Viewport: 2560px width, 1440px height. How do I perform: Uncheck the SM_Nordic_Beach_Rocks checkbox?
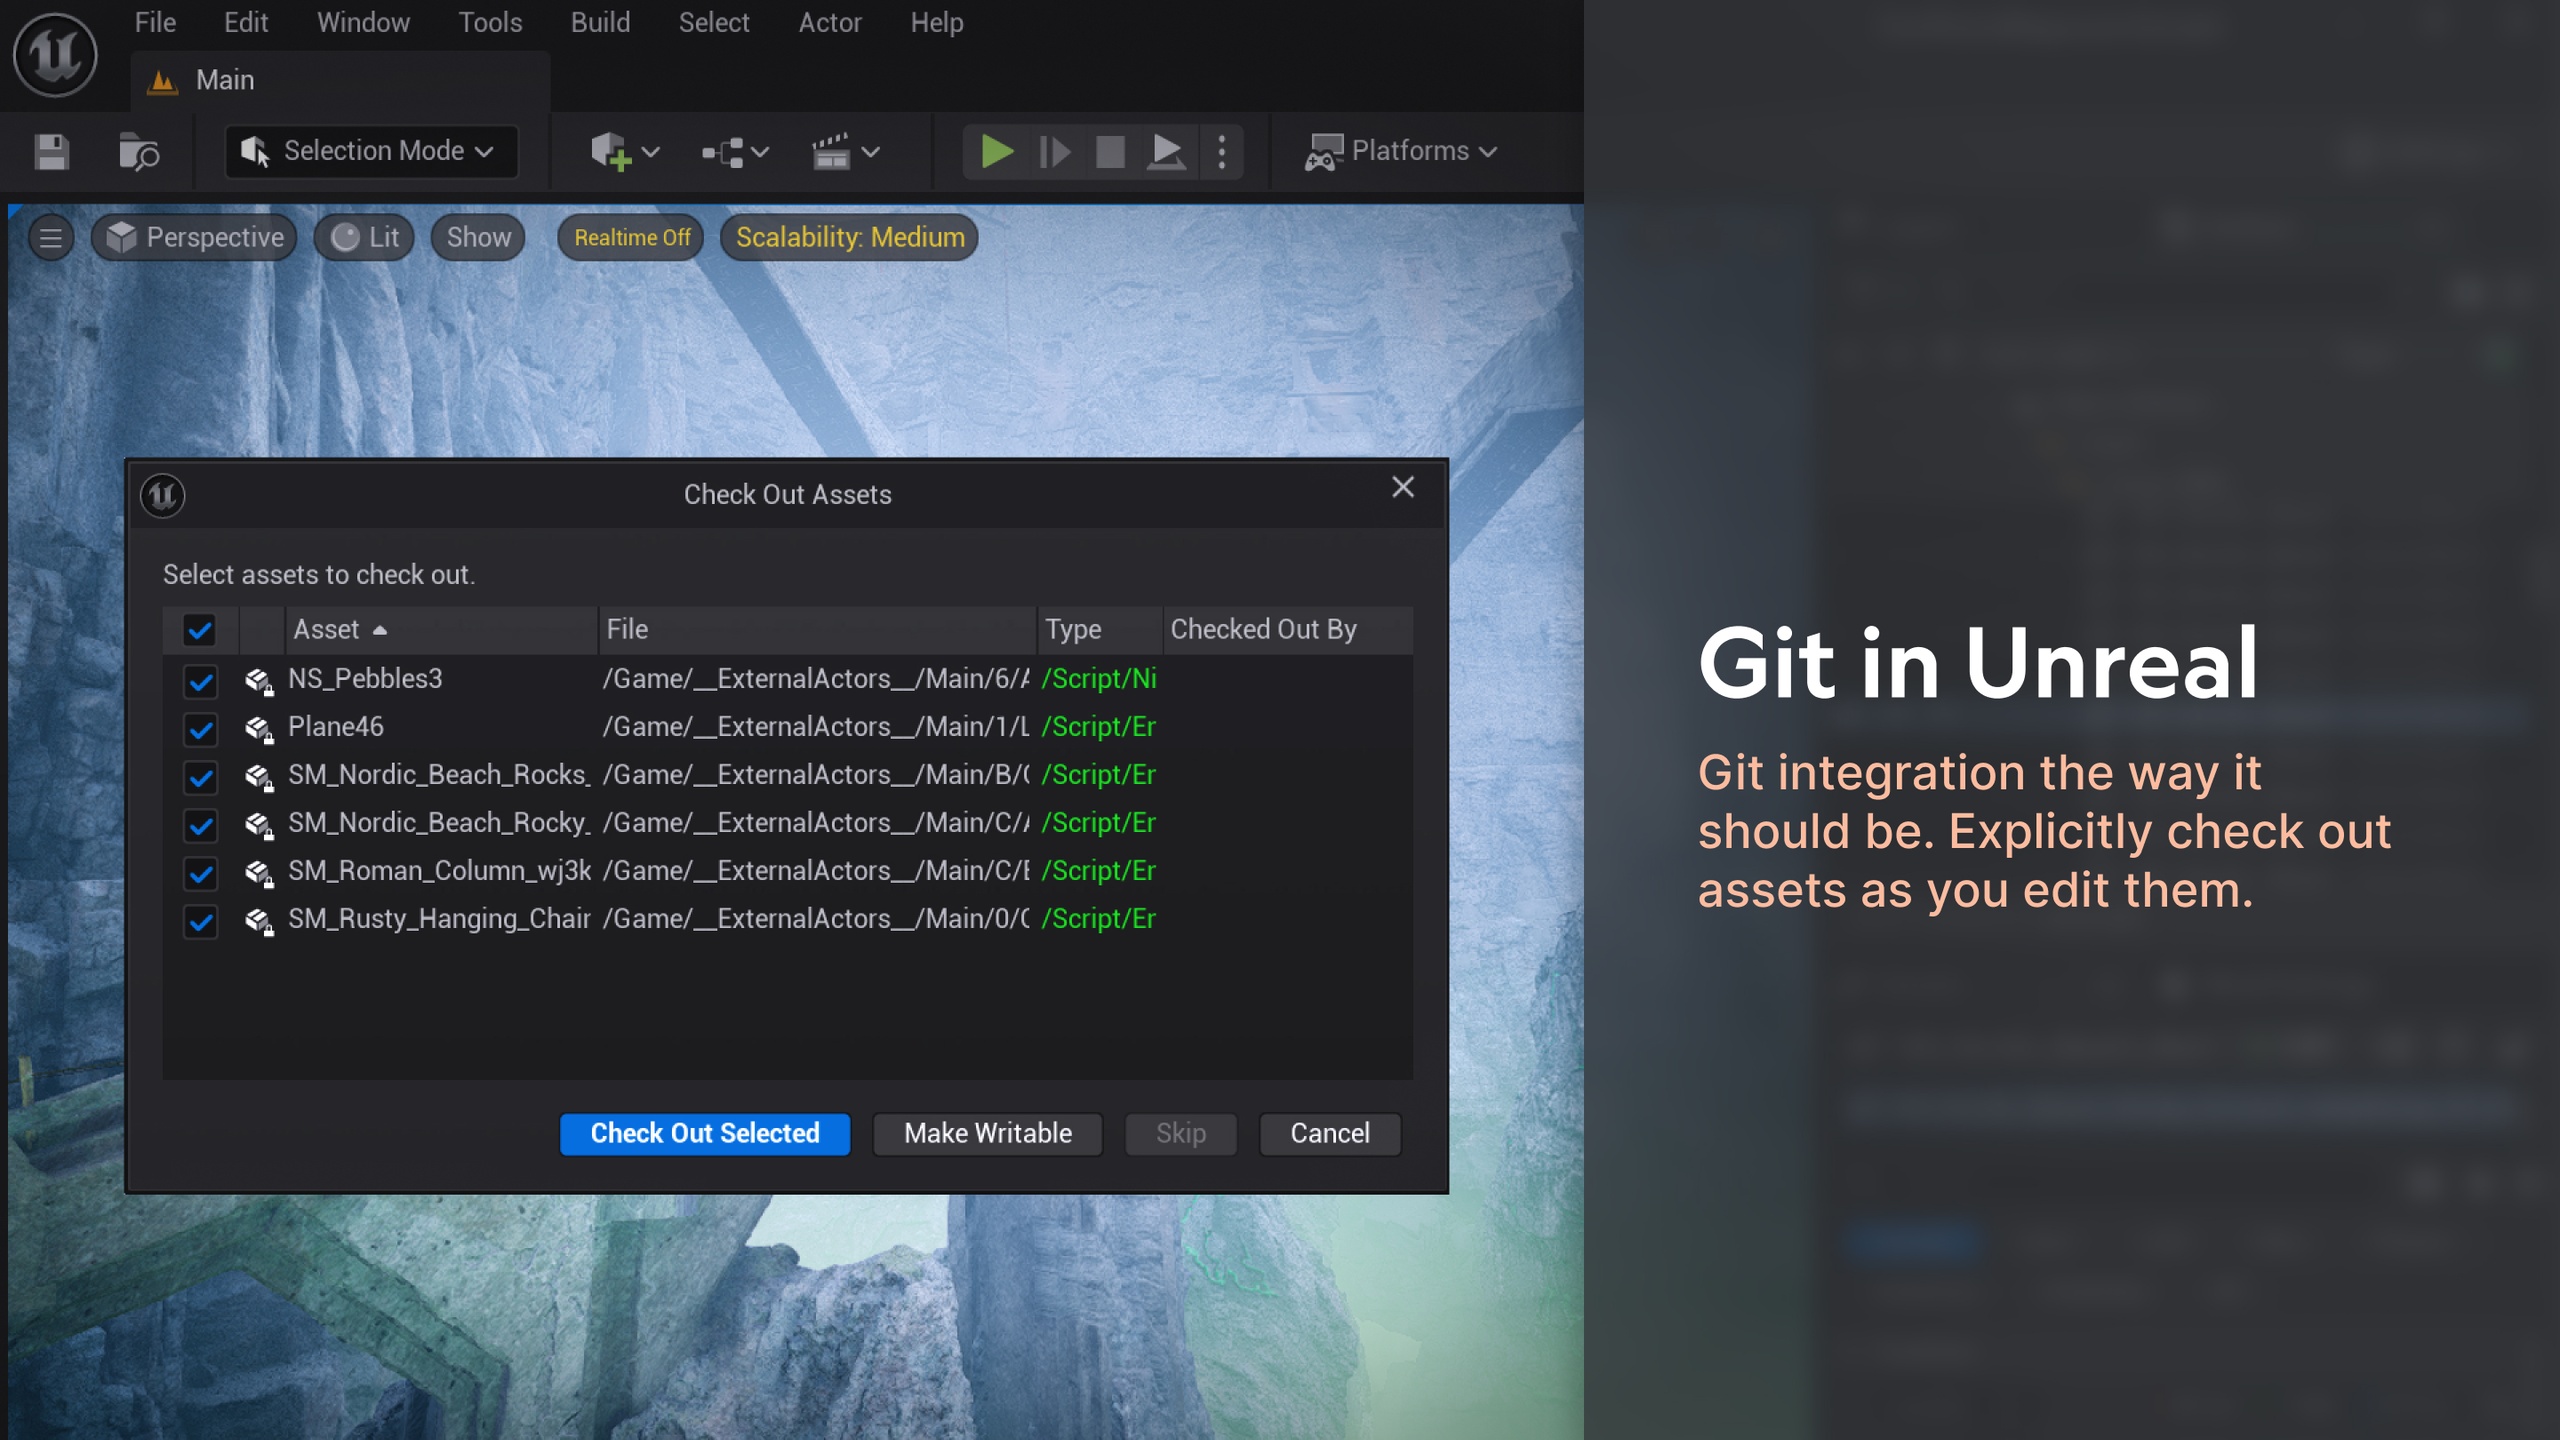[x=200, y=778]
